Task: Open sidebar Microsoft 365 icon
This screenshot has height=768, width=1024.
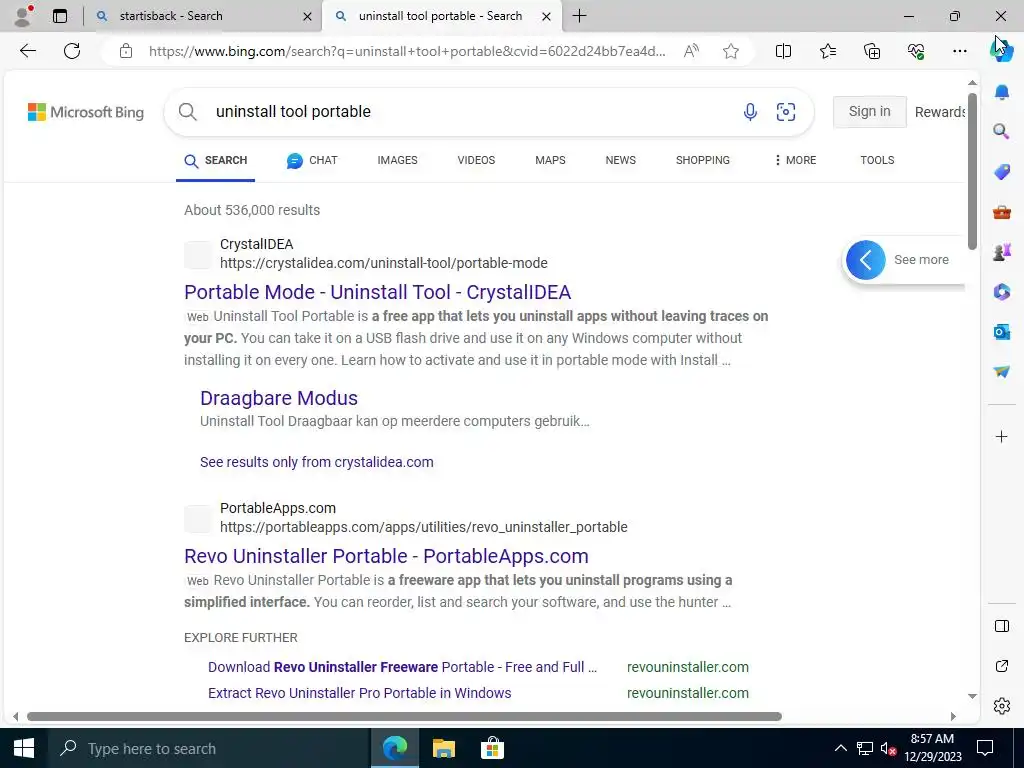Action: (1002, 292)
